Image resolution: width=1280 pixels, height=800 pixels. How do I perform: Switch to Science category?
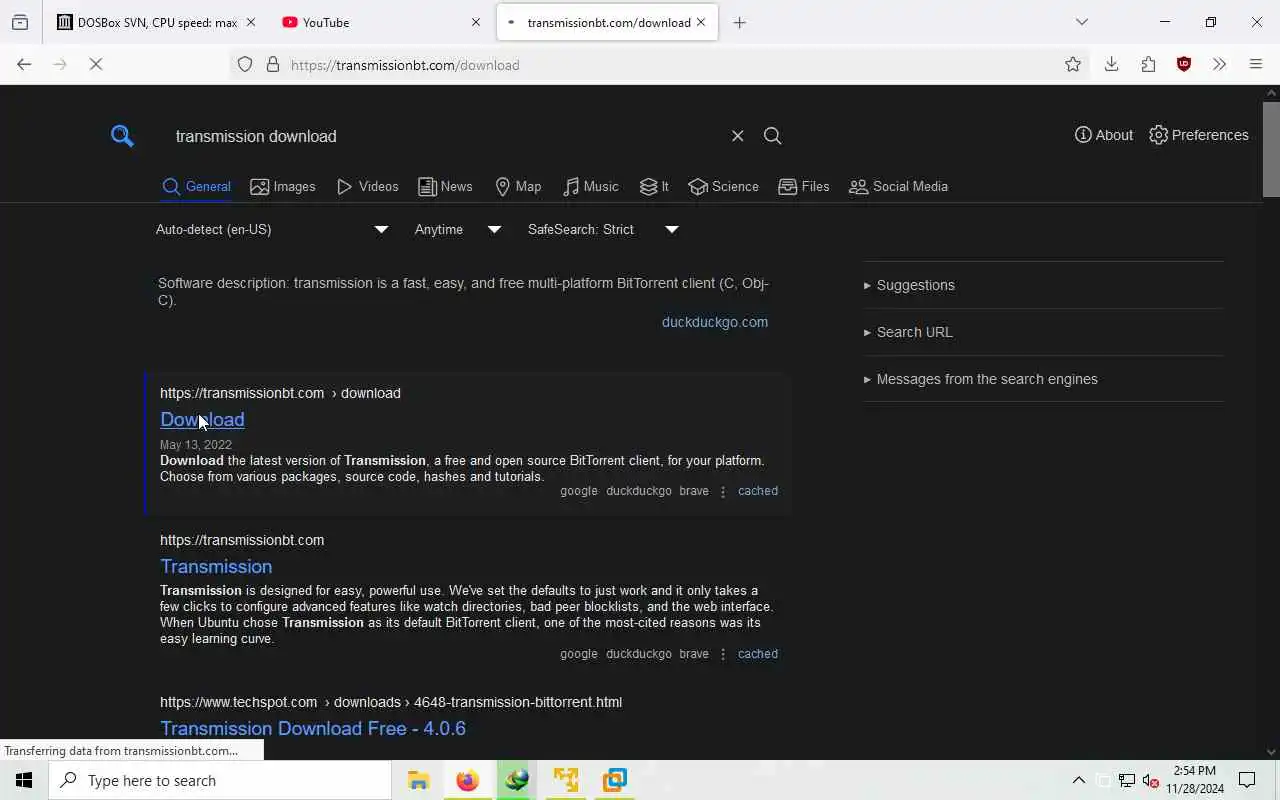click(x=723, y=187)
